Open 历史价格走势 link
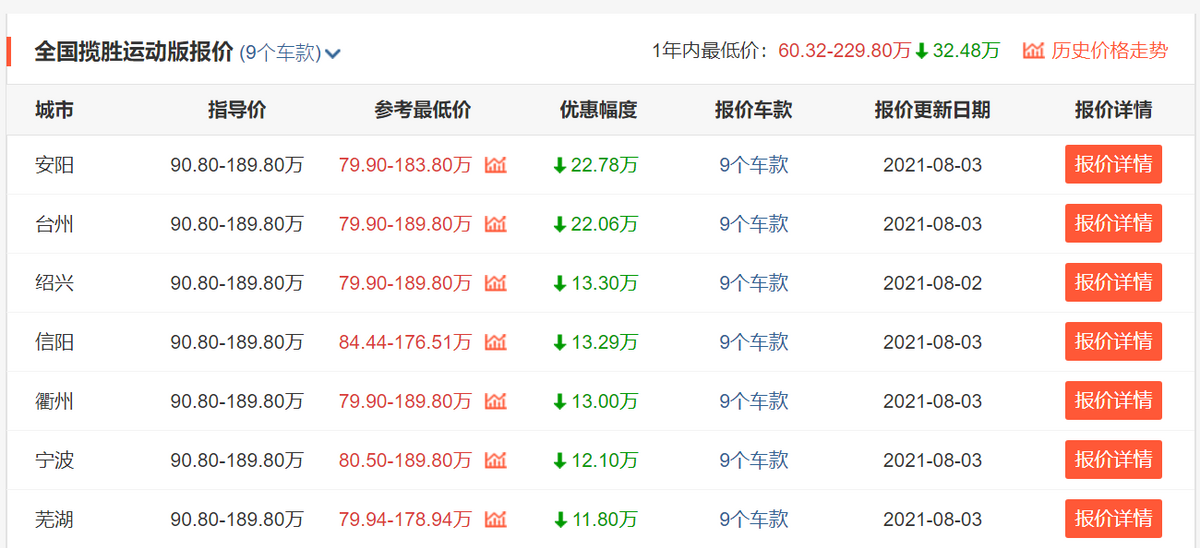Screen dimensions: 1200x548 [1109, 50]
